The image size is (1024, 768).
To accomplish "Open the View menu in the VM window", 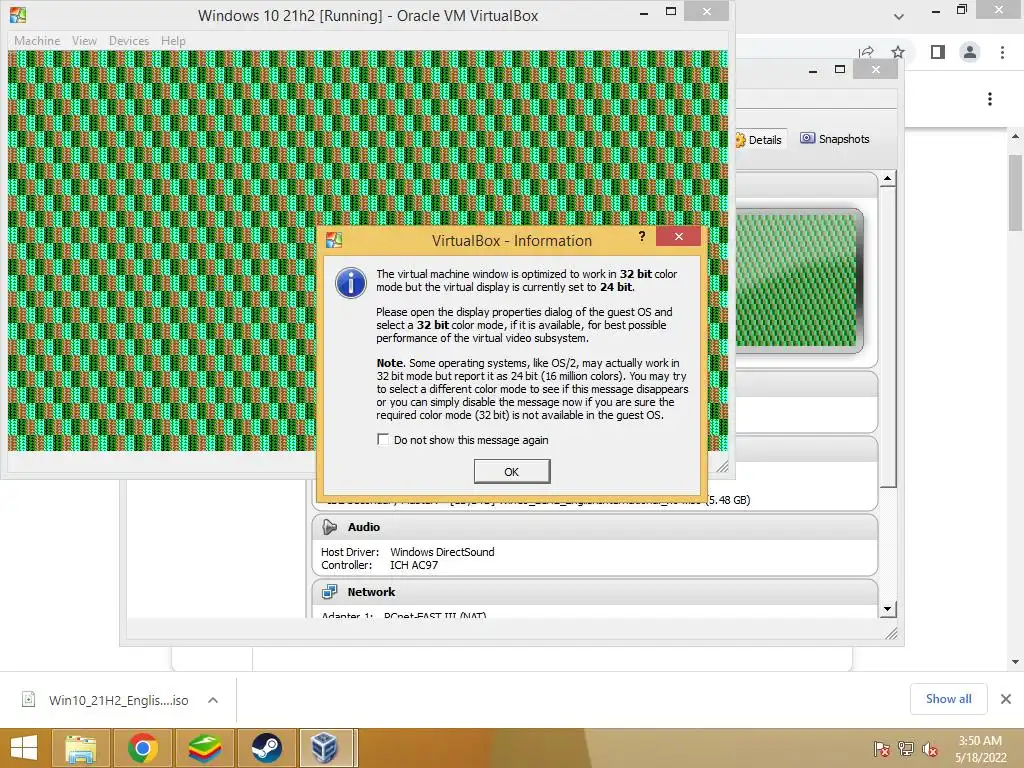I will coord(84,40).
